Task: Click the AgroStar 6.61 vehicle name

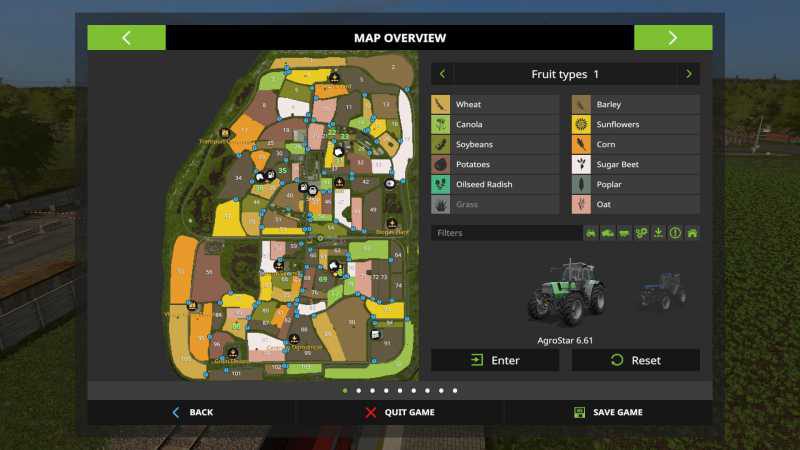Action: click(x=565, y=340)
